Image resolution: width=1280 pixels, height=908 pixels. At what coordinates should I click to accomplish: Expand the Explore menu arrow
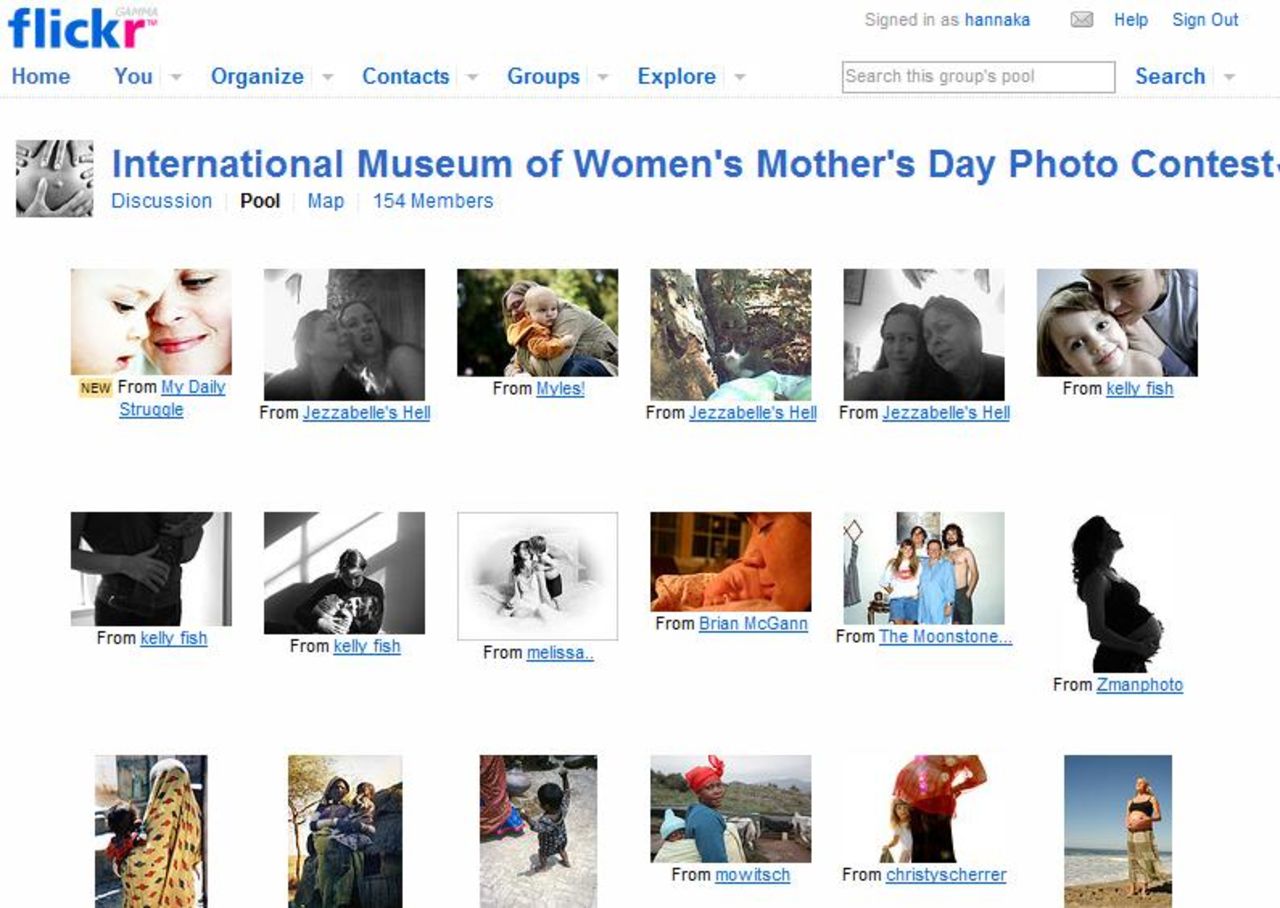coord(740,77)
